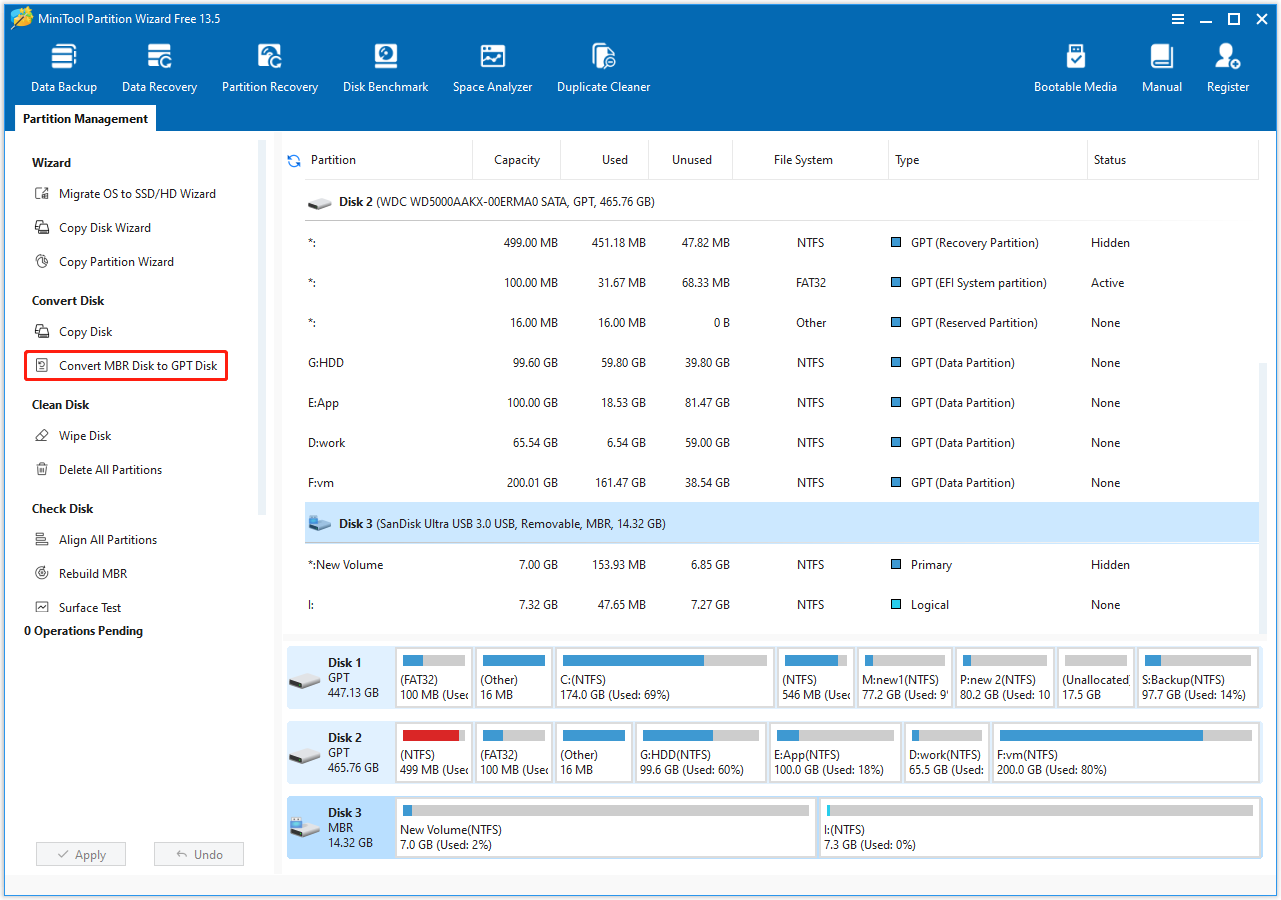Open the Space Analyzer
This screenshot has width=1281, height=900.
[492, 65]
